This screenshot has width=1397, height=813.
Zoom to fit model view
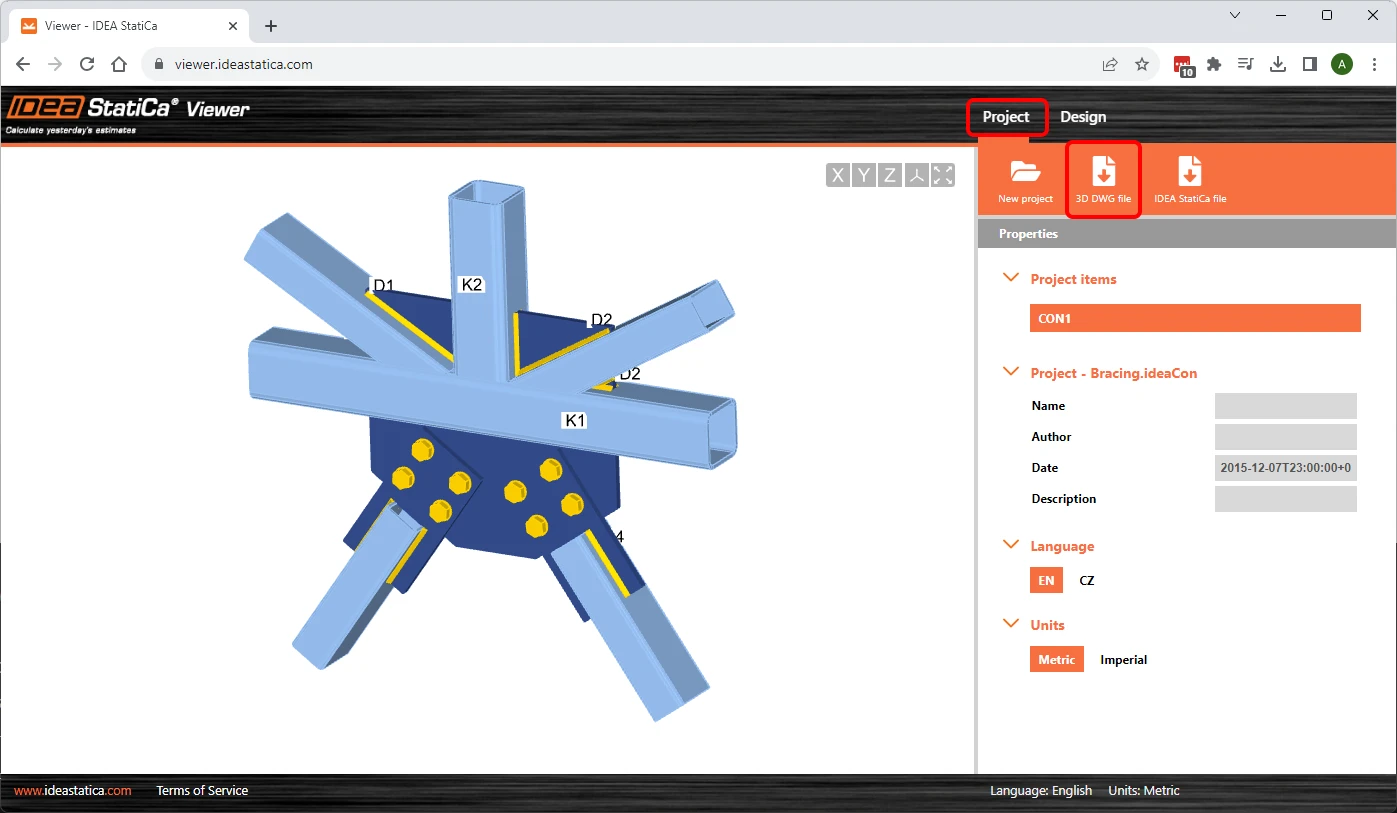943,176
